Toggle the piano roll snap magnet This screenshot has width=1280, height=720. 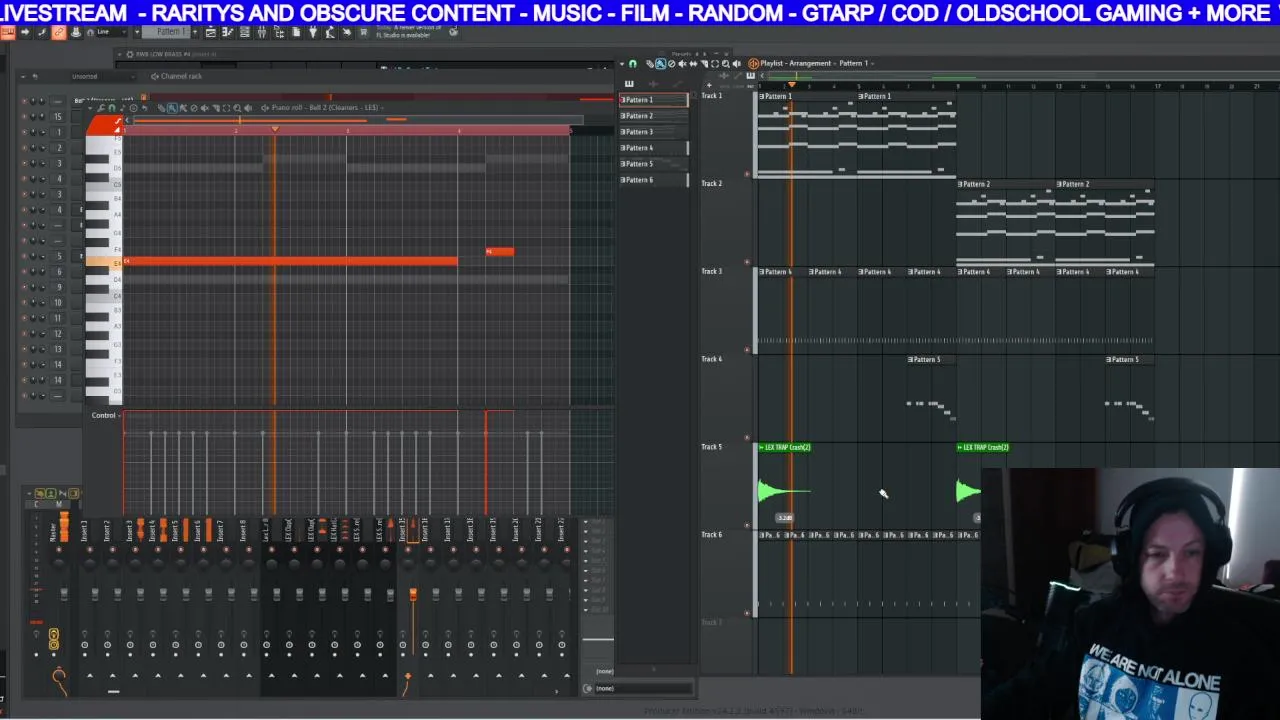coord(112,107)
